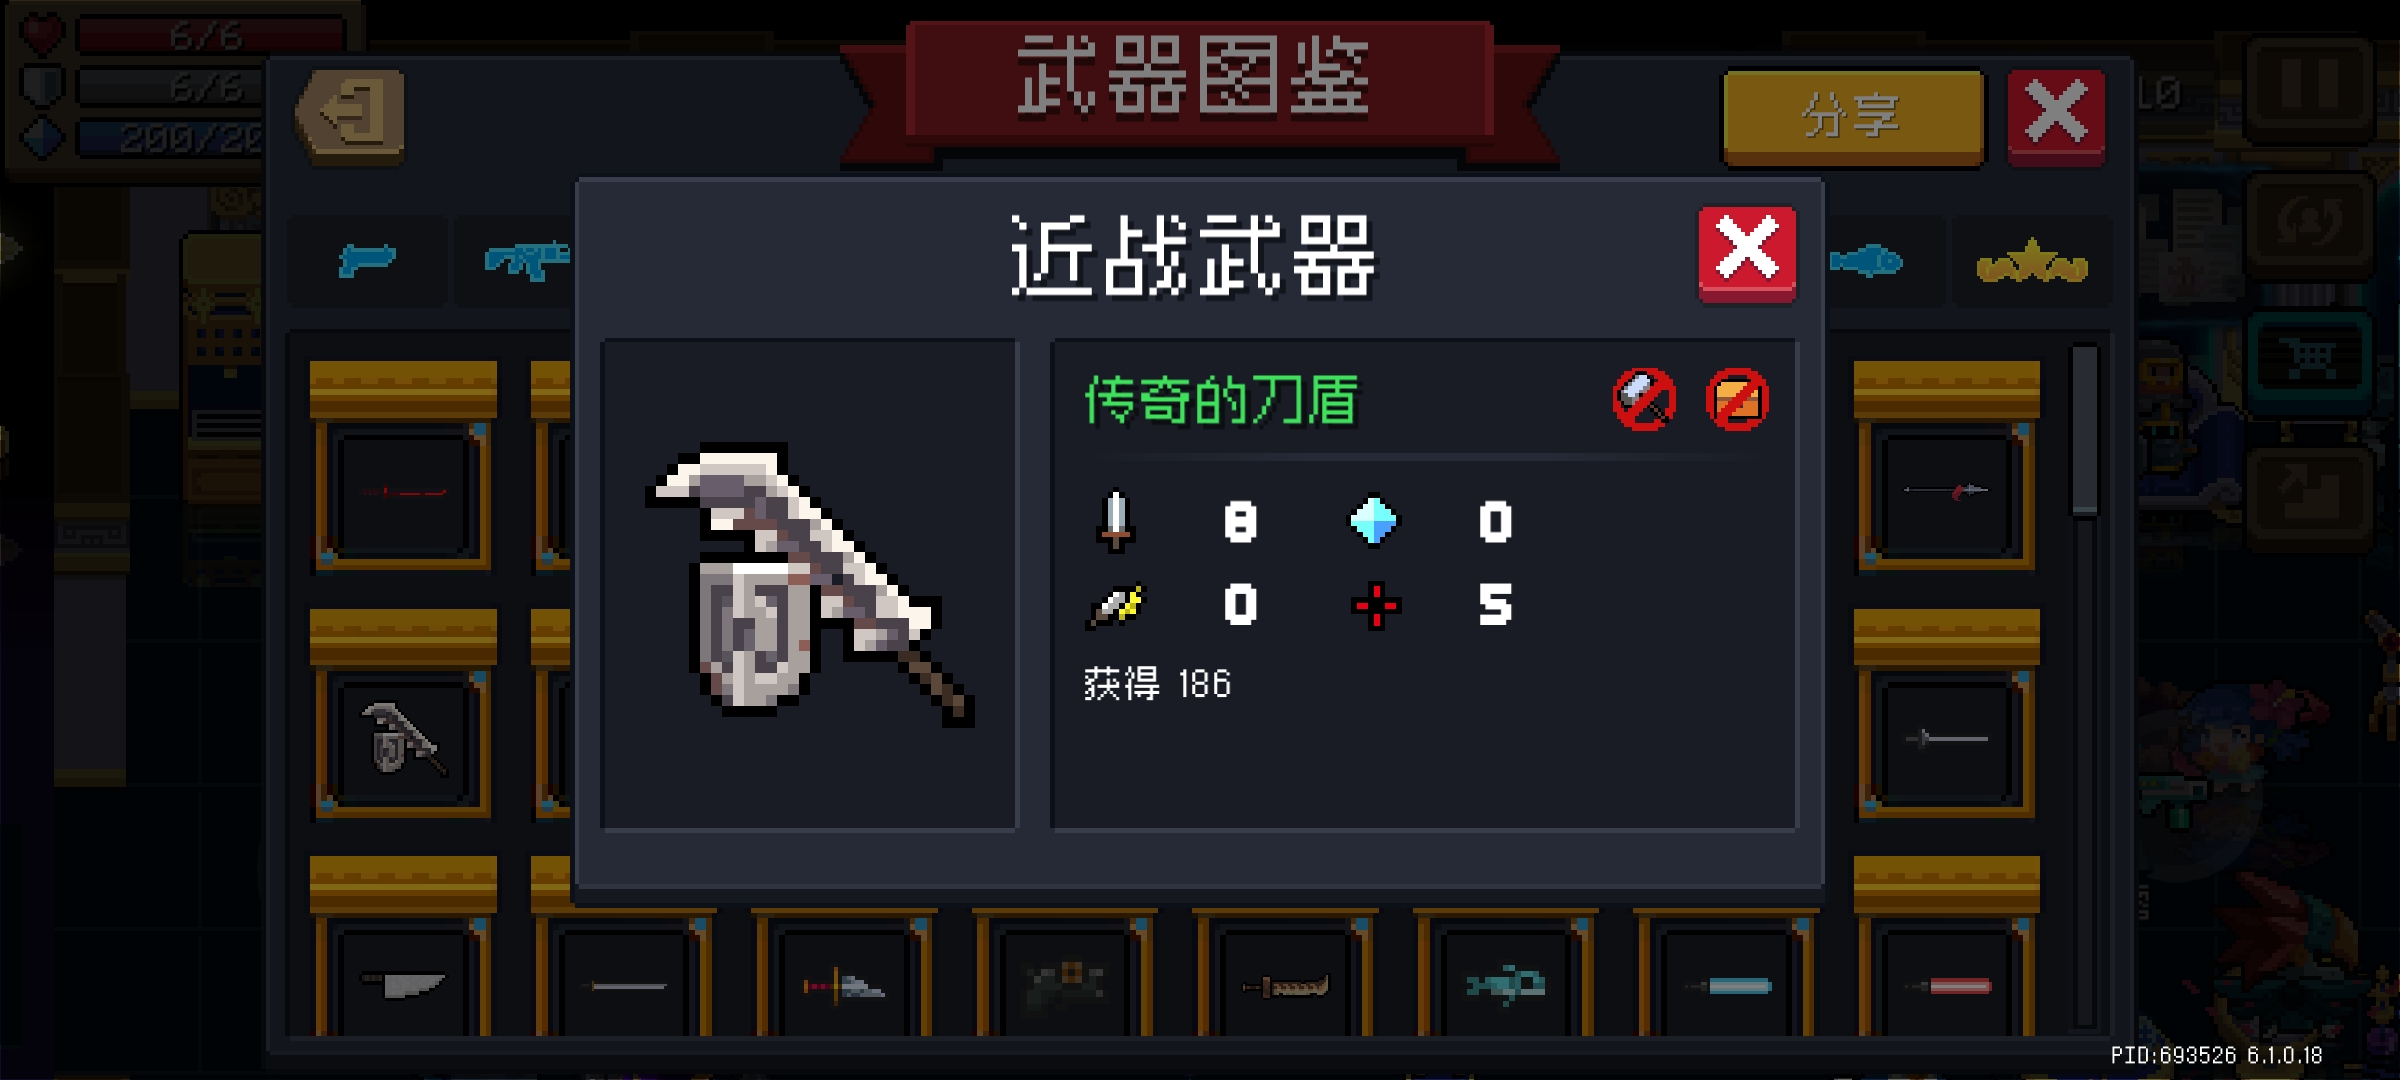Click the orange no-box restriction icon
The width and height of the screenshot is (2400, 1080).
(1737, 400)
